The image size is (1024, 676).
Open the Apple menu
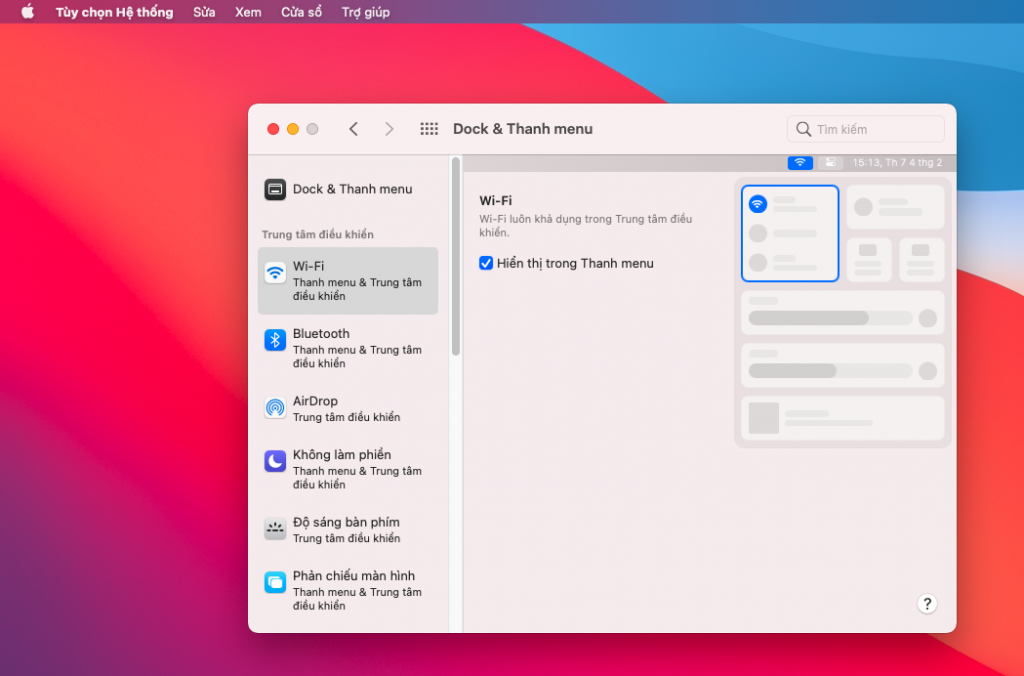pos(27,12)
